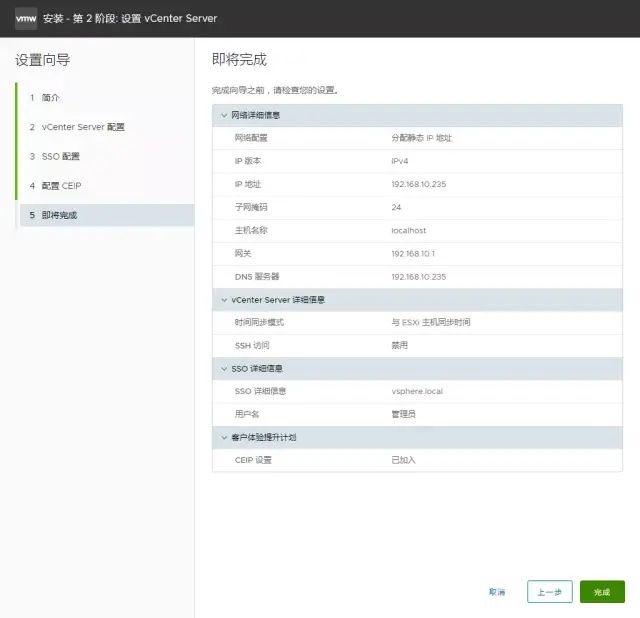
Task: Click the 时间同步模式 row label
Action: 259,322
